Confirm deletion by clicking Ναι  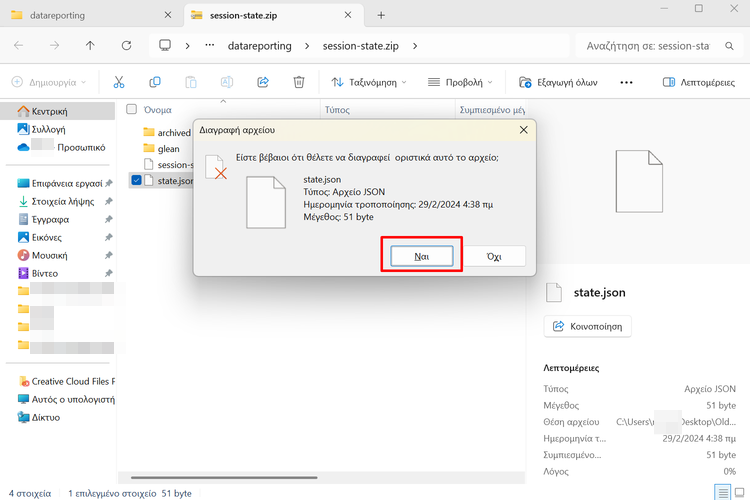(x=421, y=256)
